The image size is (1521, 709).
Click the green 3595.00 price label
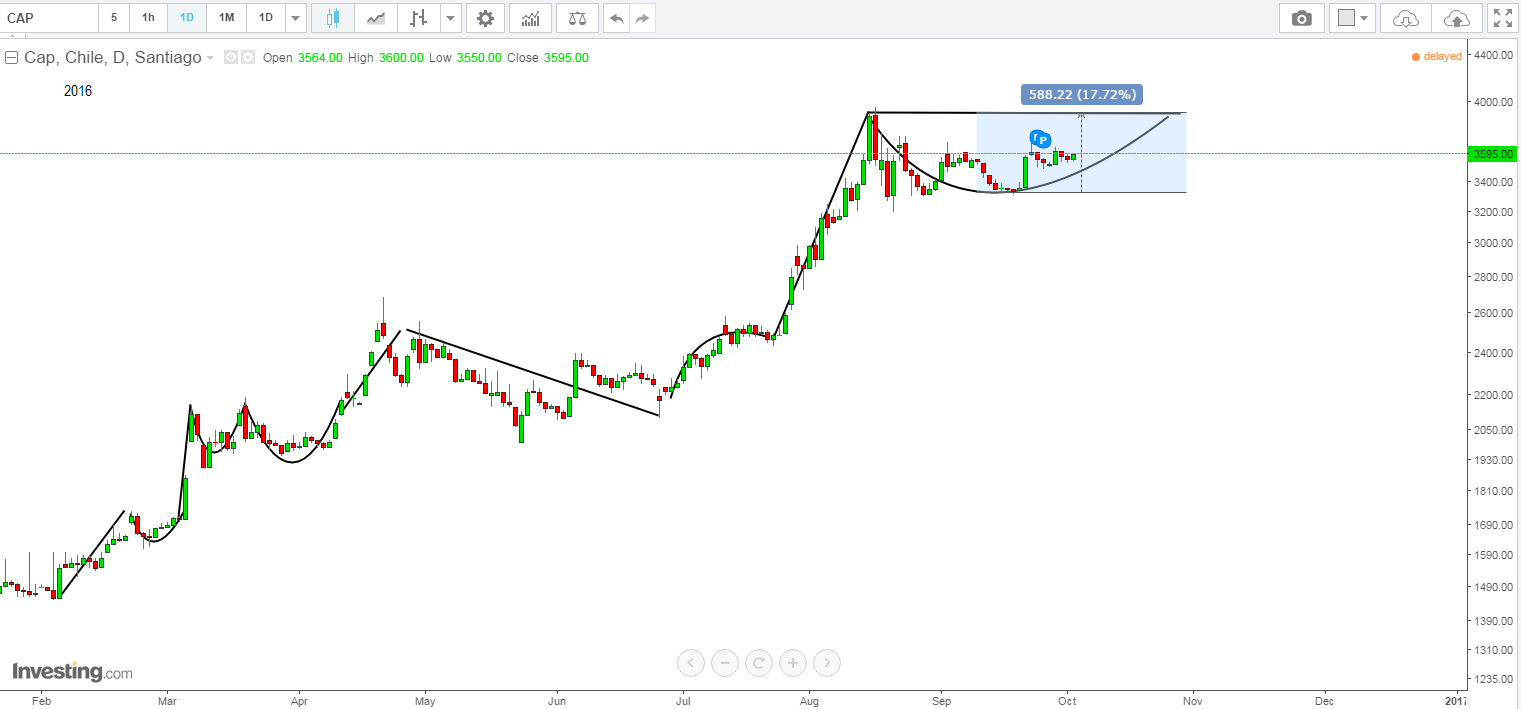[x=1490, y=154]
